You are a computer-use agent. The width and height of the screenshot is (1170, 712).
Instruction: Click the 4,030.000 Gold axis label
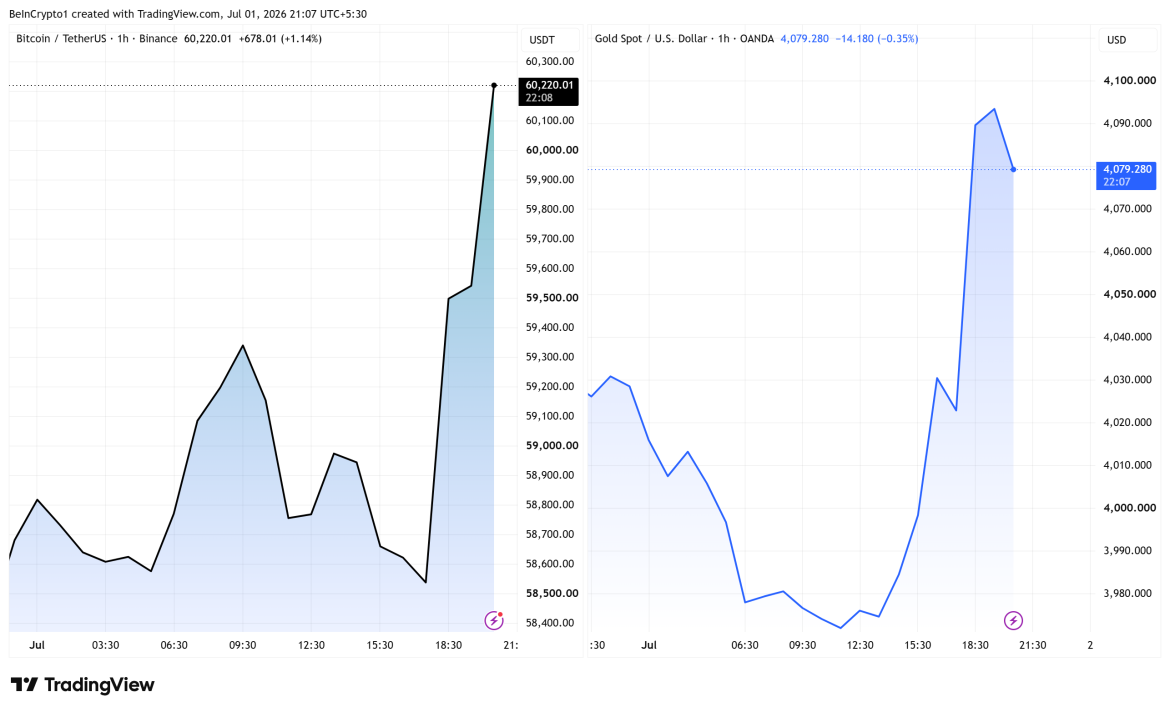click(x=1127, y=379)
